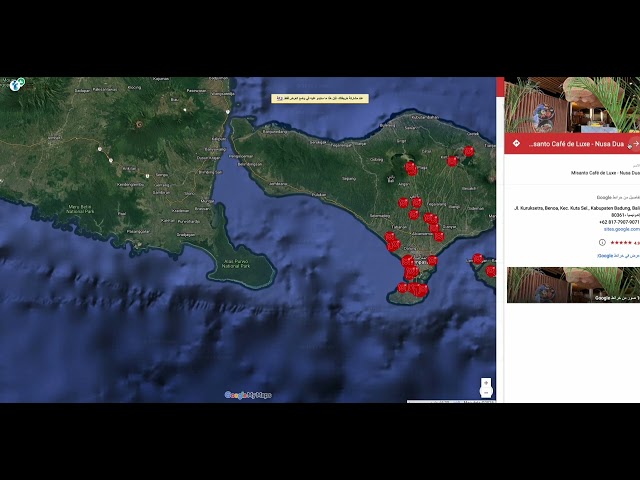Zoom out using the map minus button
Viewport: 640px width, 480px height.
pos(486,393)
